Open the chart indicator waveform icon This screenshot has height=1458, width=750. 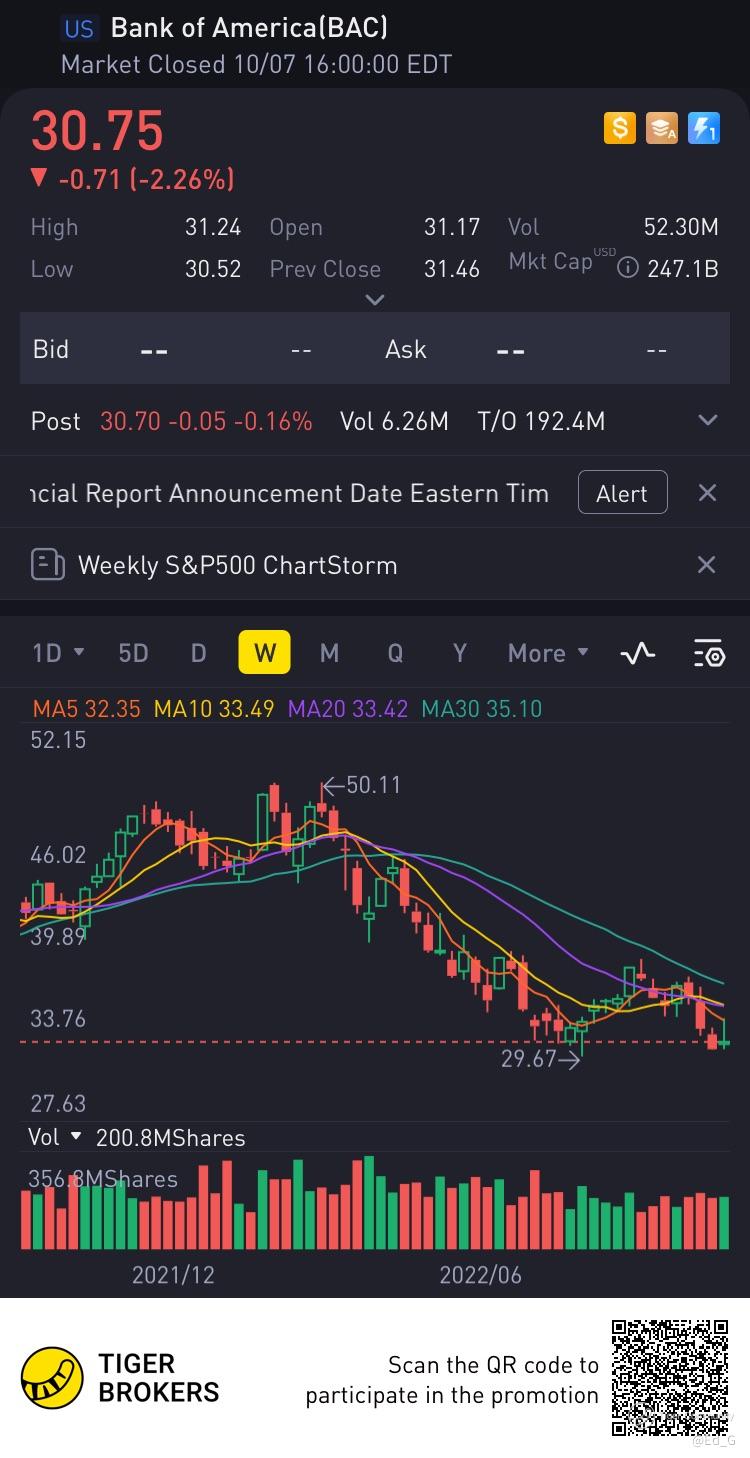(637, 653)
